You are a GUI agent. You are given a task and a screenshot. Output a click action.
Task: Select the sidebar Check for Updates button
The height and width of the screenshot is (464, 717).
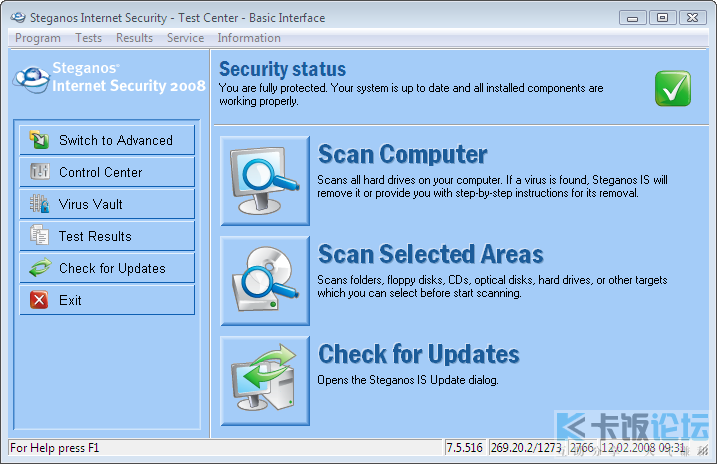107,268
